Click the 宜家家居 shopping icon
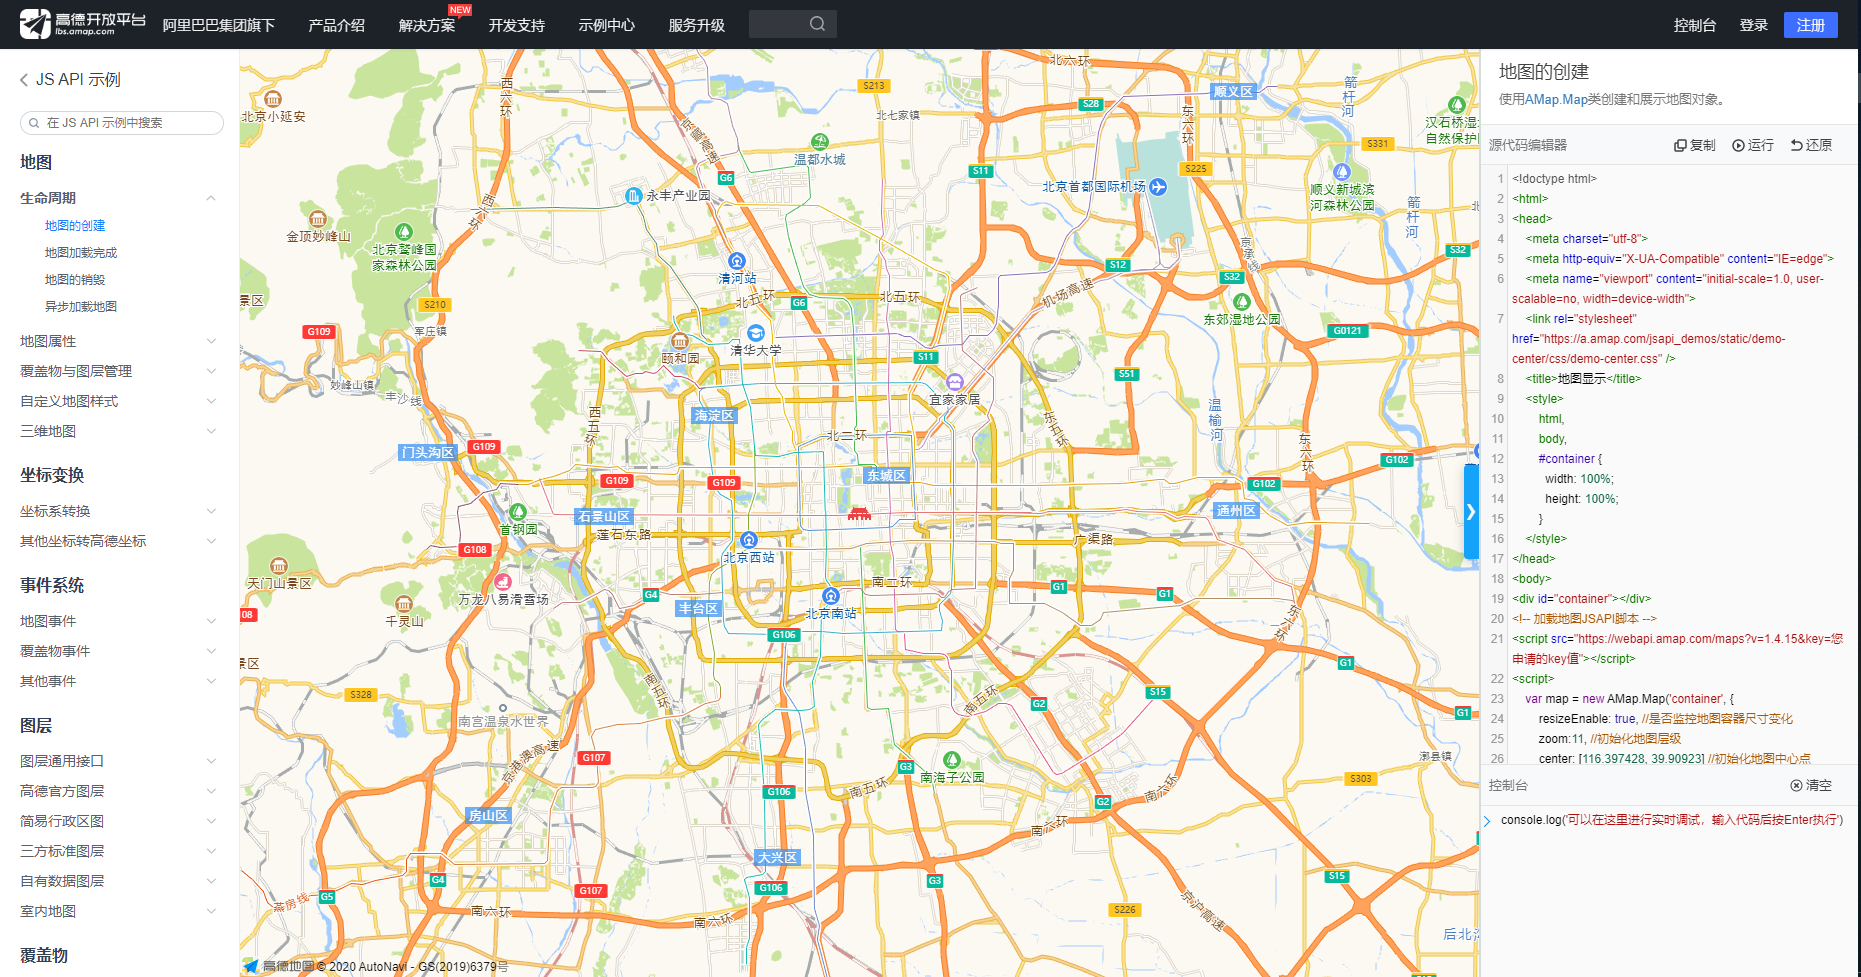The width and height of the screenshot is (1861, 977). 955,382
